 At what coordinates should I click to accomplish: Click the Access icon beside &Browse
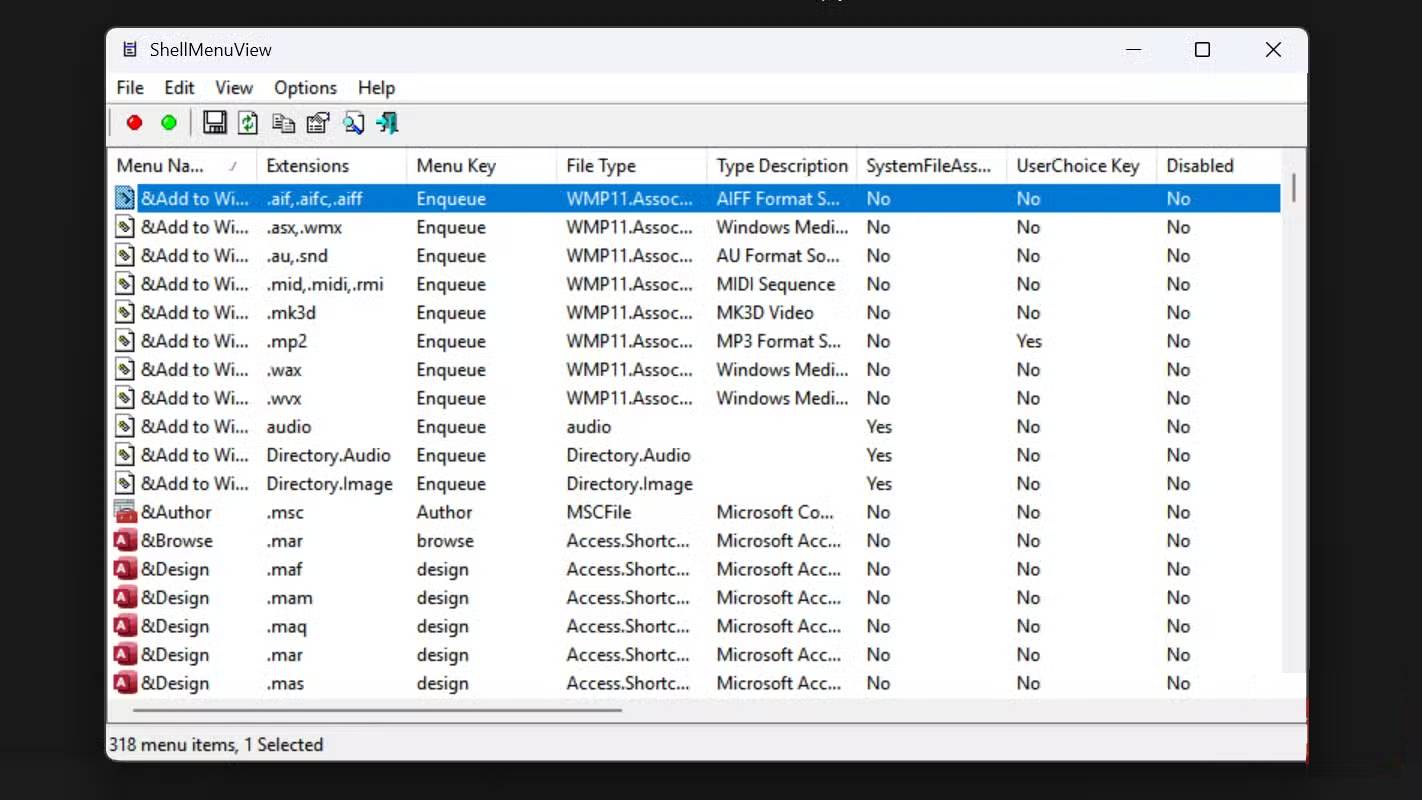125,540
